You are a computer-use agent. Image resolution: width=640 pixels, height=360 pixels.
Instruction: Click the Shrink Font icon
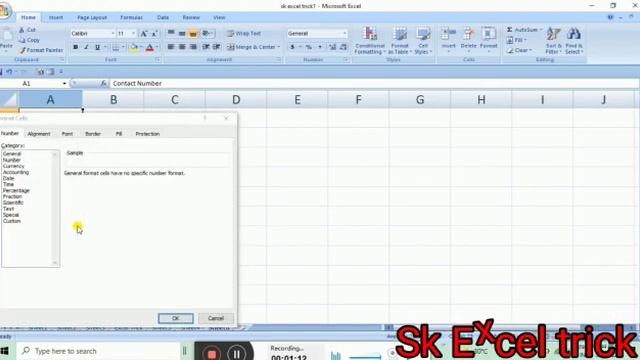click(154, 34)
